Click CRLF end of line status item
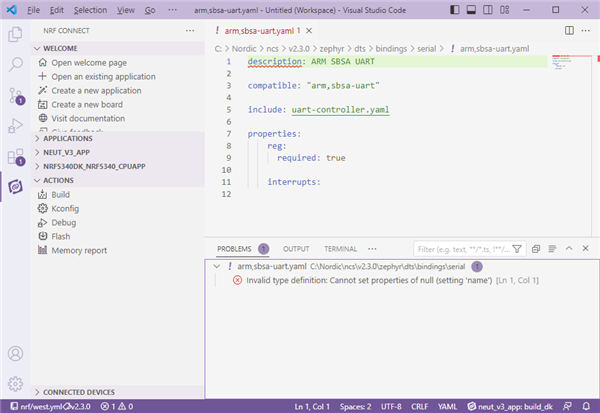This screenshot has height=413, width=600. (x=419, y=406)
